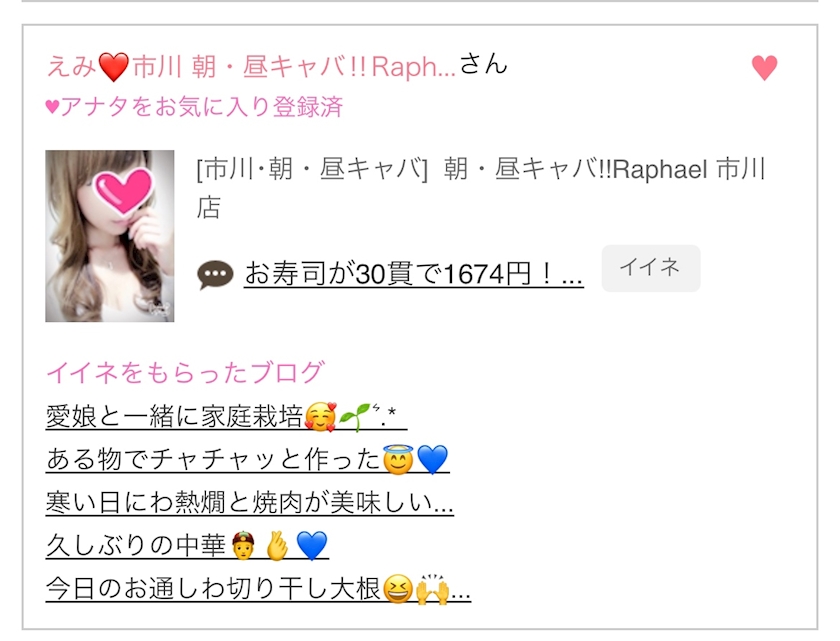Open the 愛娘と一緒に家庭栽培 blog entry
The image size is (840, 641).
coord(226,417)
